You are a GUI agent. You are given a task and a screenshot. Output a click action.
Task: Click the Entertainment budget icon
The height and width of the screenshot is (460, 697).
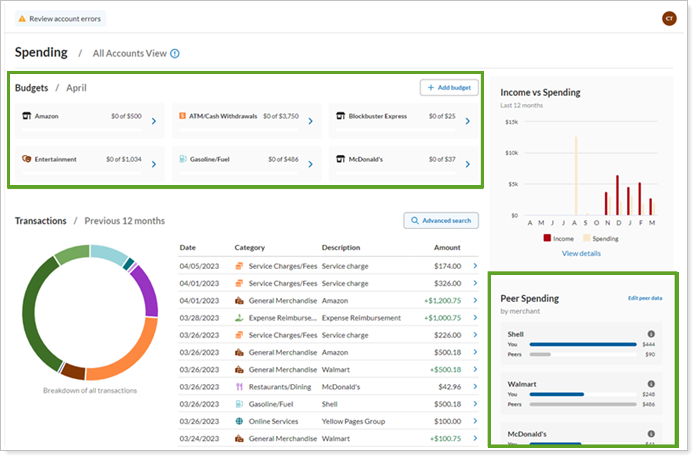coord(26,159)
